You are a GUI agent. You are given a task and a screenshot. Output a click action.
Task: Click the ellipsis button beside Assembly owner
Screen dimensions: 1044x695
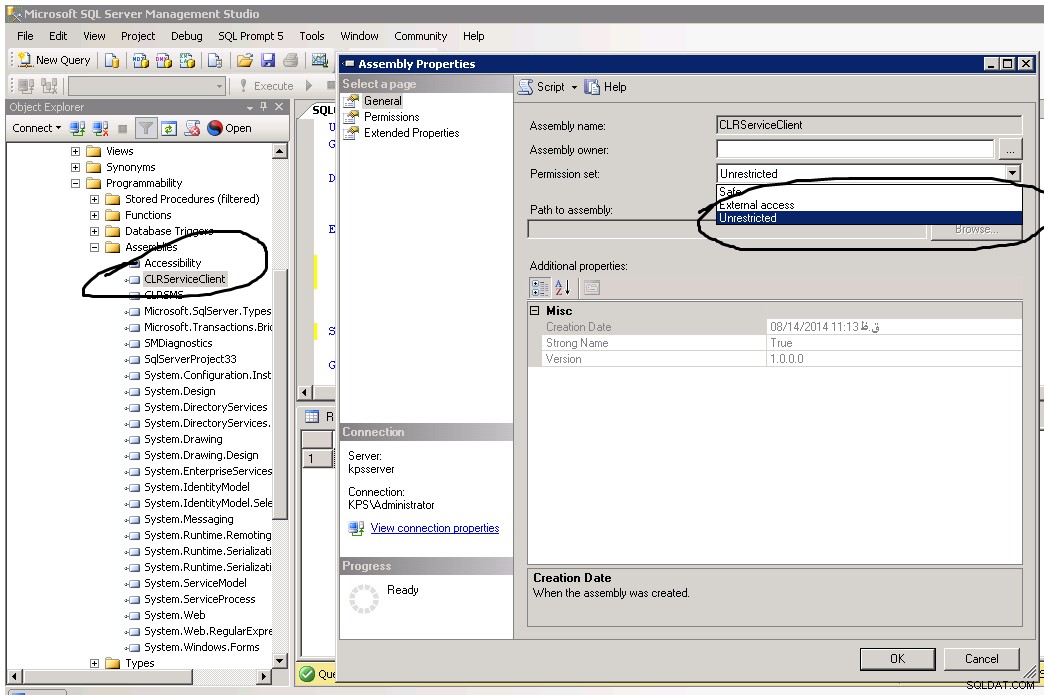coord(1010,150)
